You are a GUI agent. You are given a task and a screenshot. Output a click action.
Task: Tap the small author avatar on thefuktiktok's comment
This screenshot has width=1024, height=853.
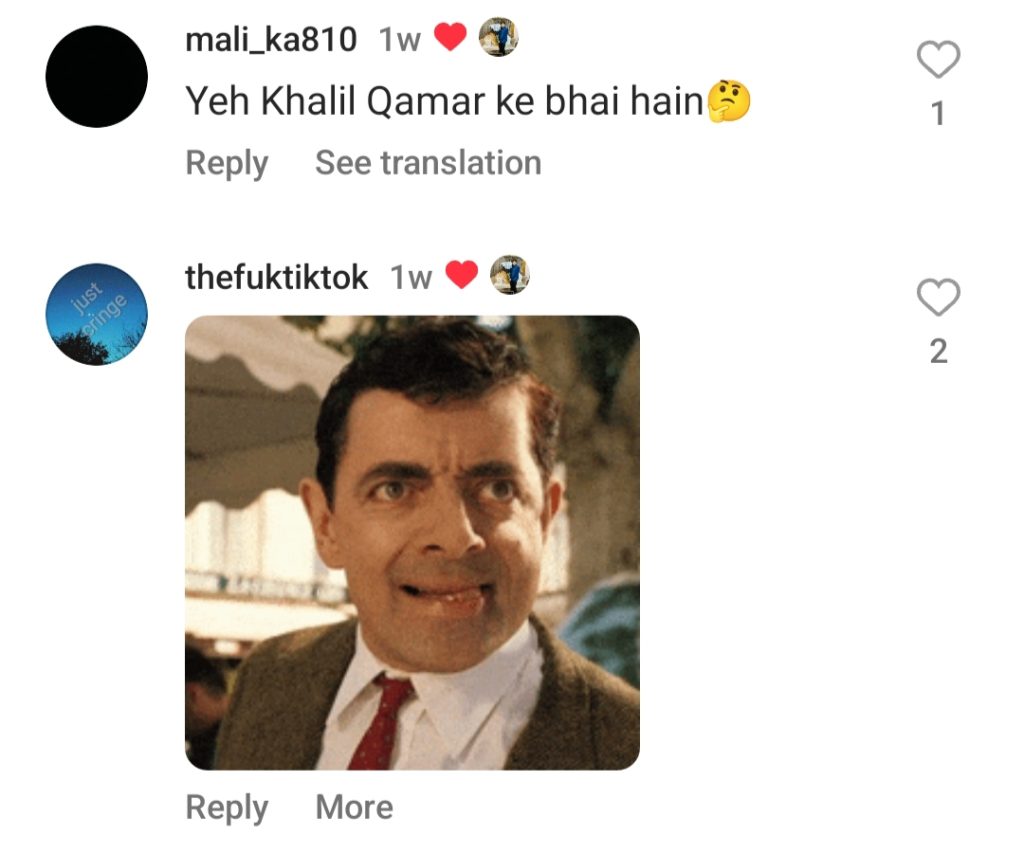click(x=509, y=276)
